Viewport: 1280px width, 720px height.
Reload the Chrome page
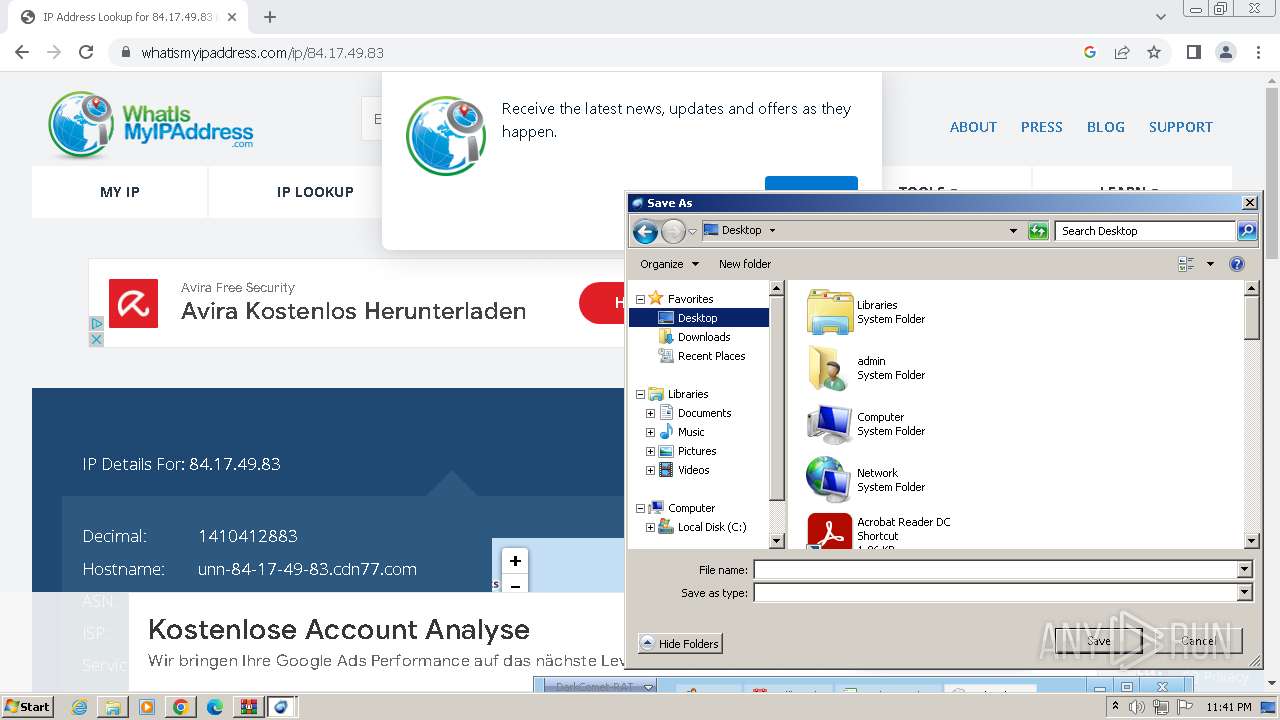point(86,52)
